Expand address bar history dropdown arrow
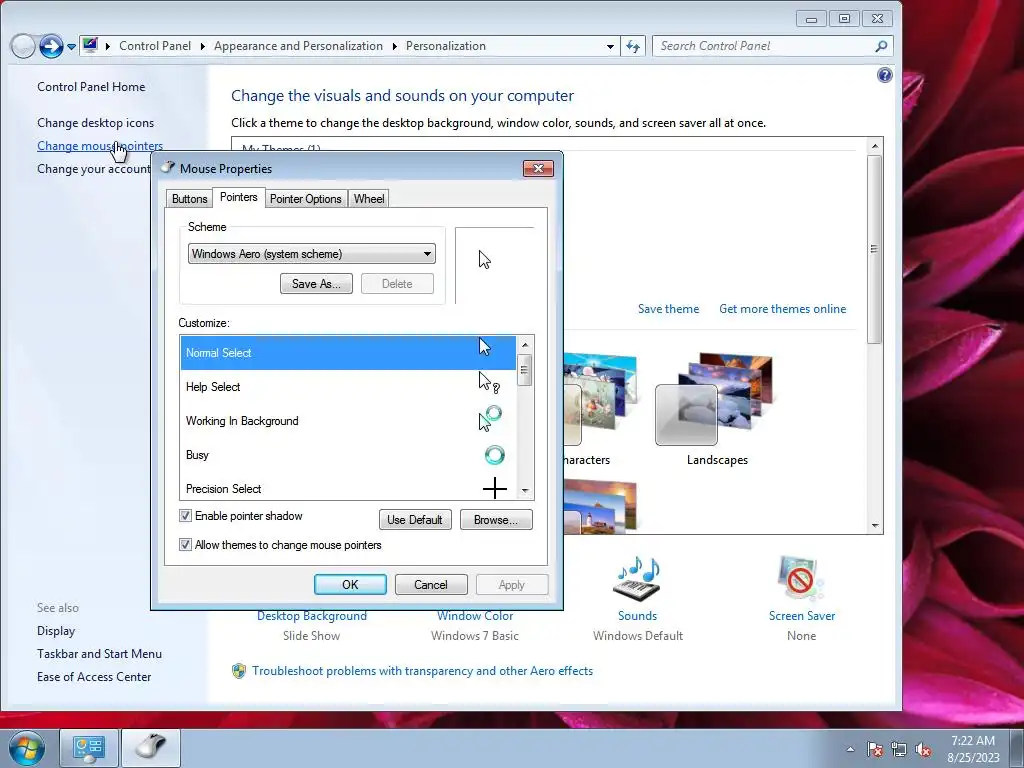The image size is (1024, 768). tap(610, 46)
